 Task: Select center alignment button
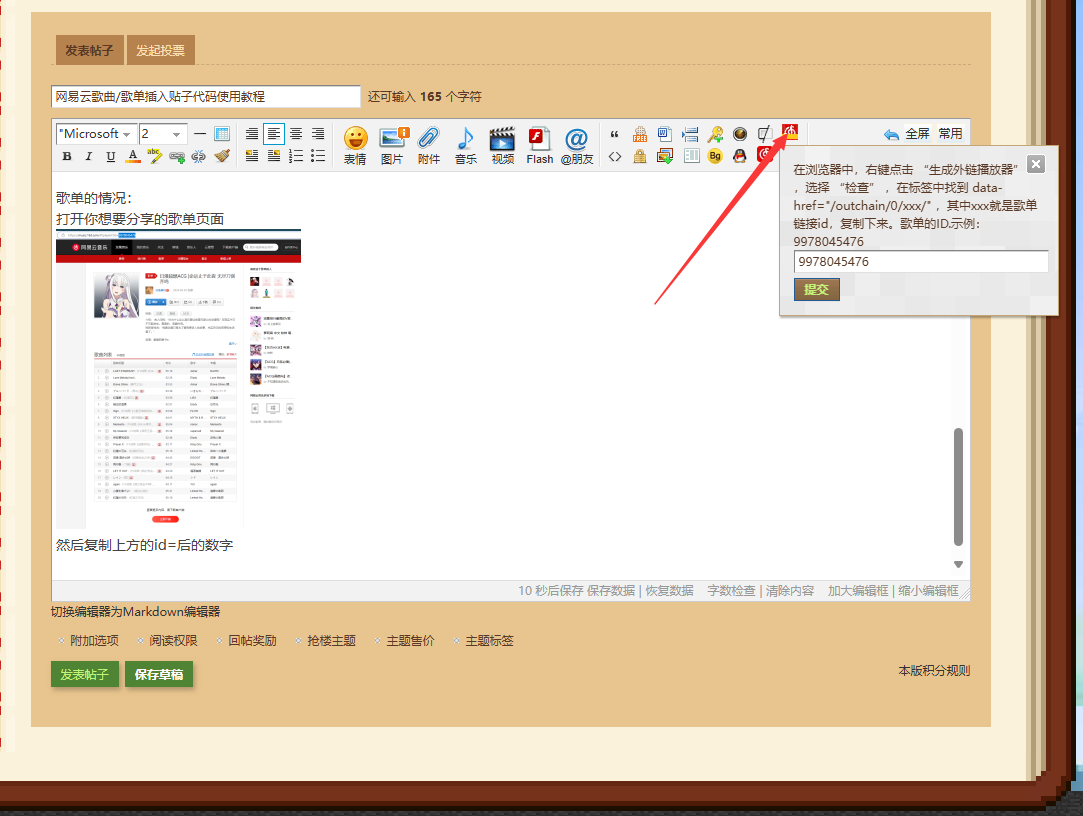coord(296,133)
